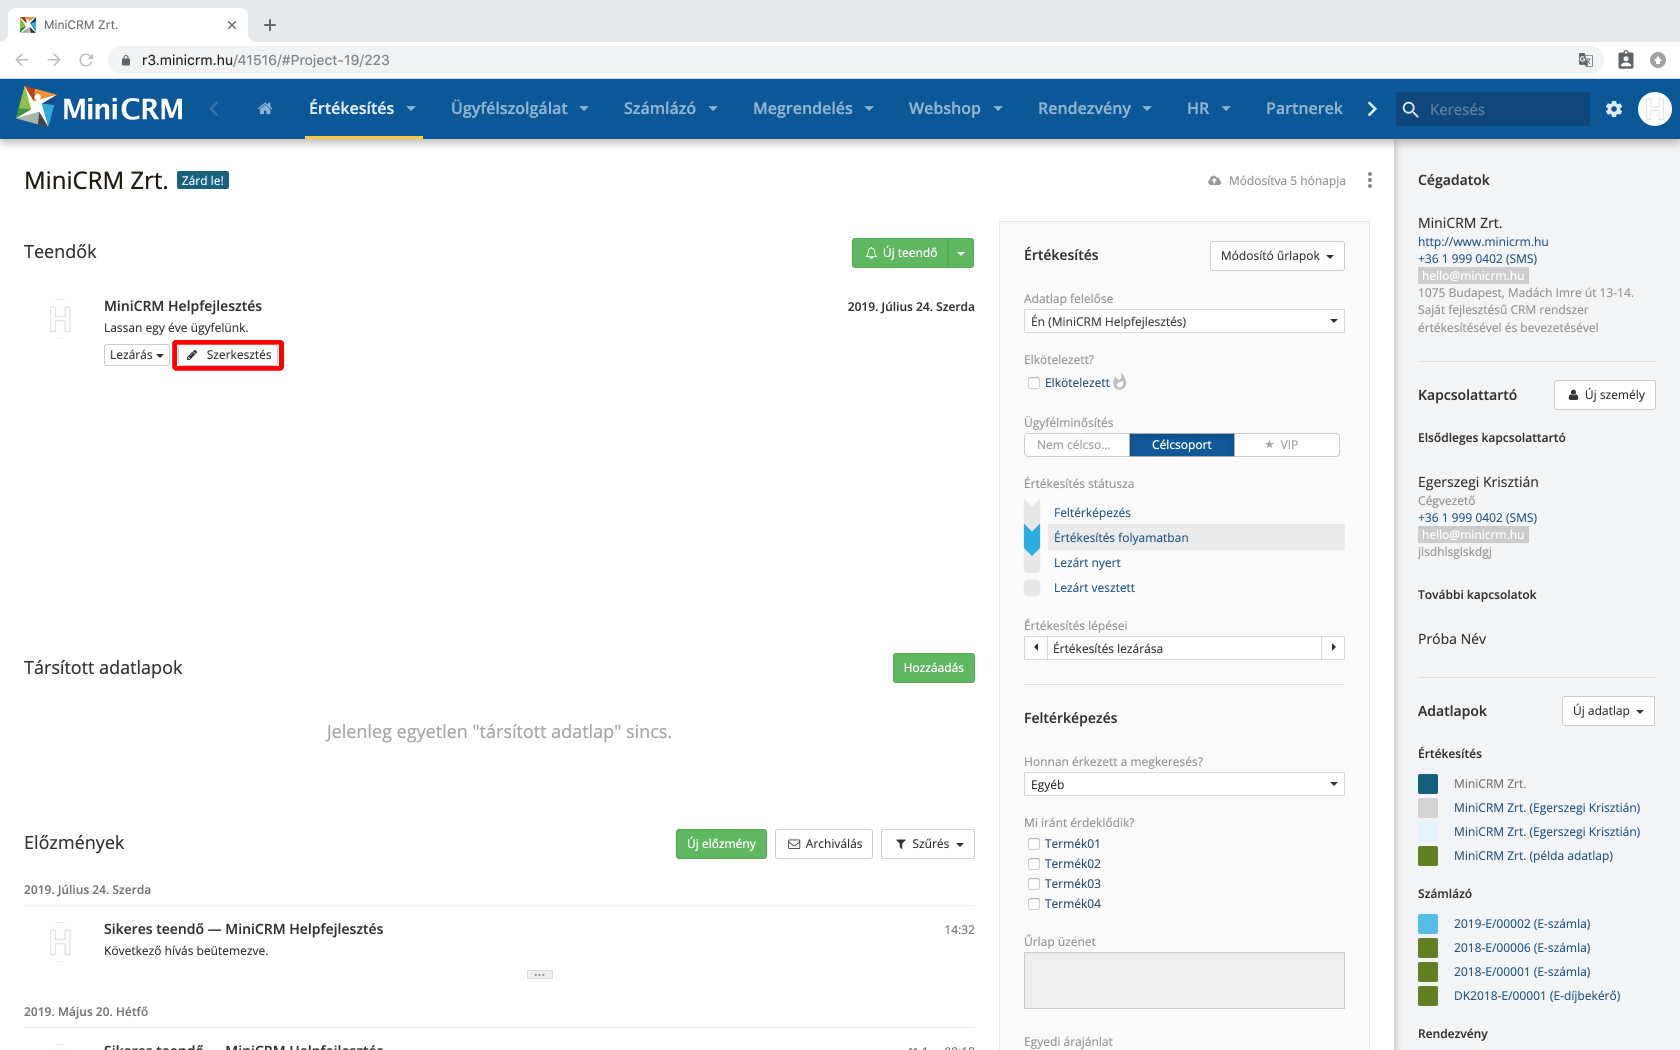Click Új személy button
This screenshot has width=1680, height=1050.
pyautogui.click(x=1605, y=395)
